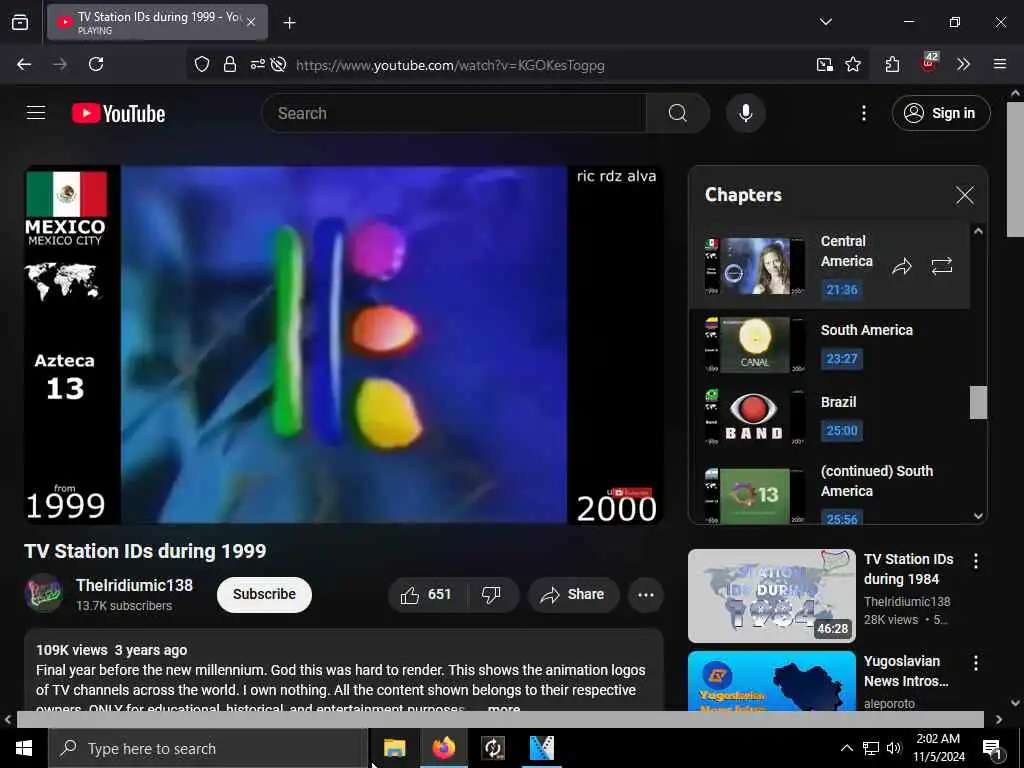This screenshot has height=768, width=1024.
Task: Like the video with thumbs up
Action: [426, 594]
